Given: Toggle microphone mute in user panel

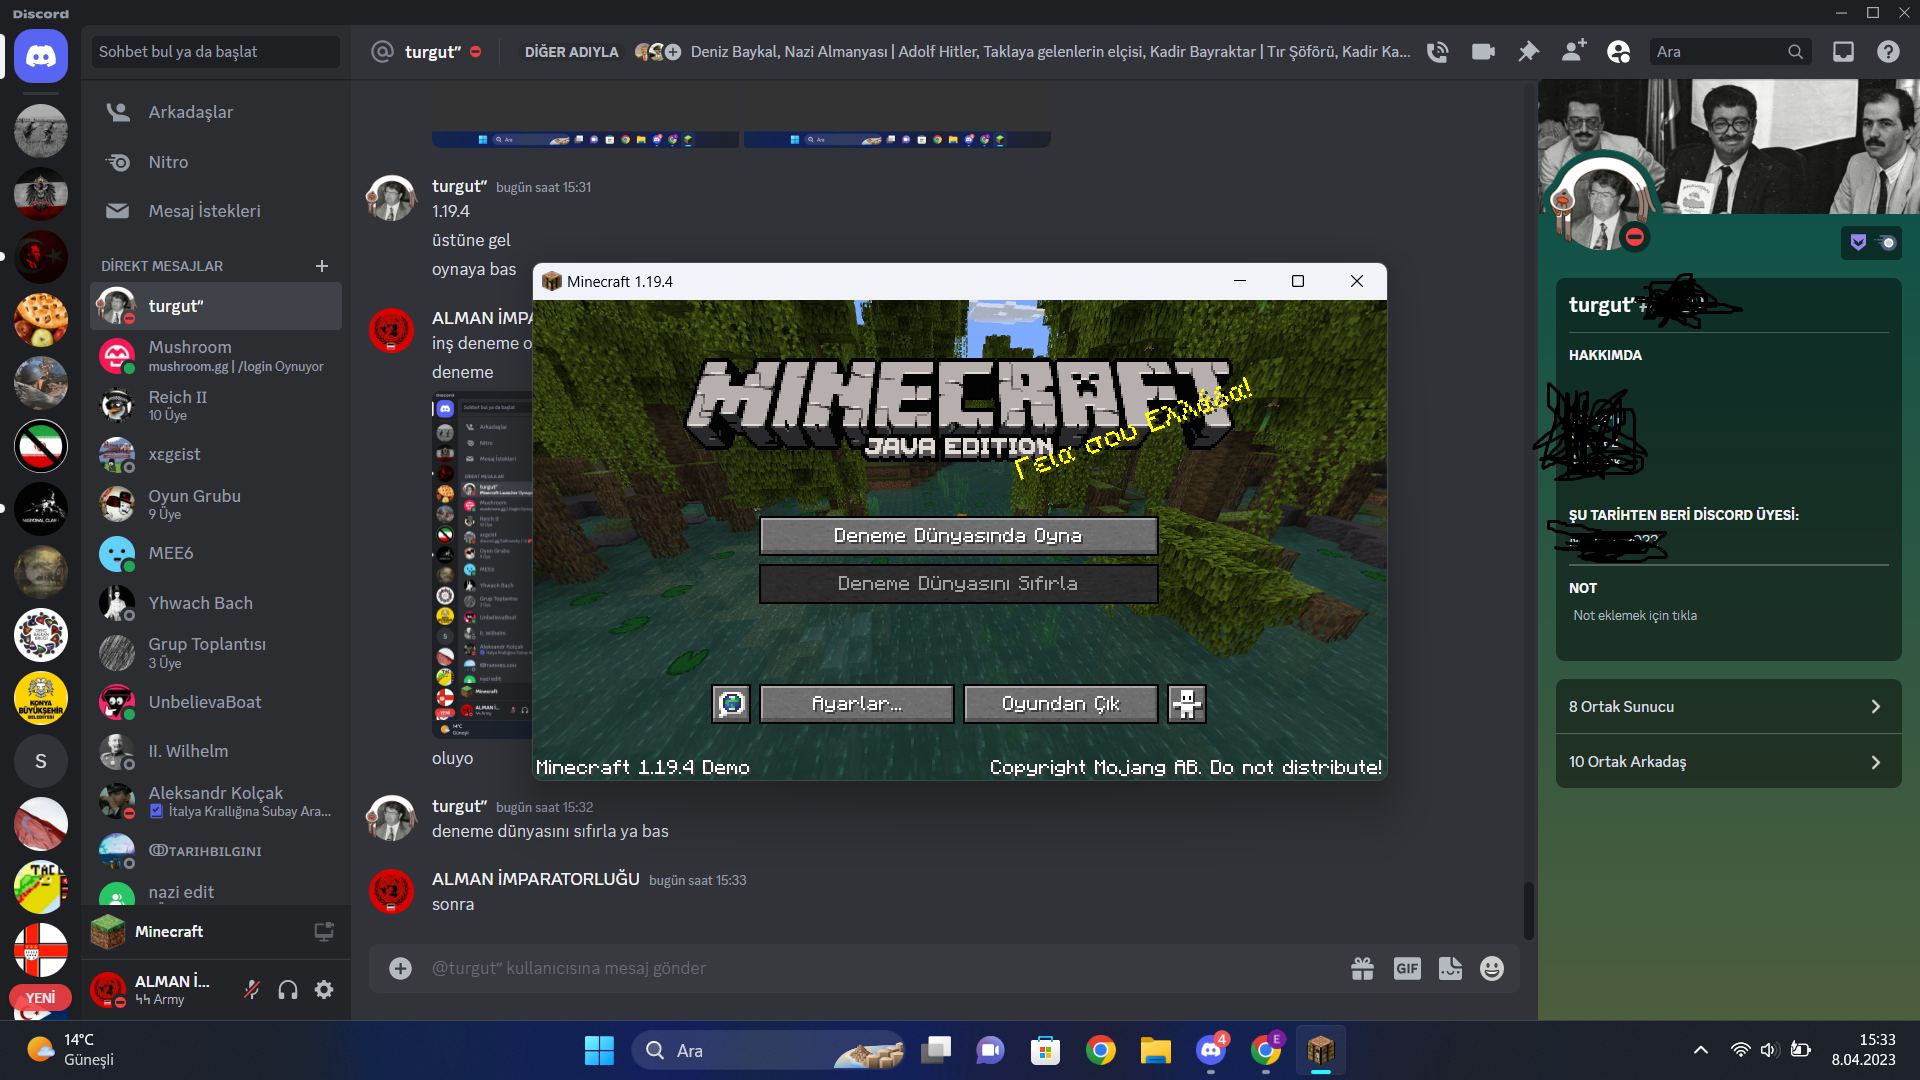Looking at the screenshot, I should tap(252, 990).
